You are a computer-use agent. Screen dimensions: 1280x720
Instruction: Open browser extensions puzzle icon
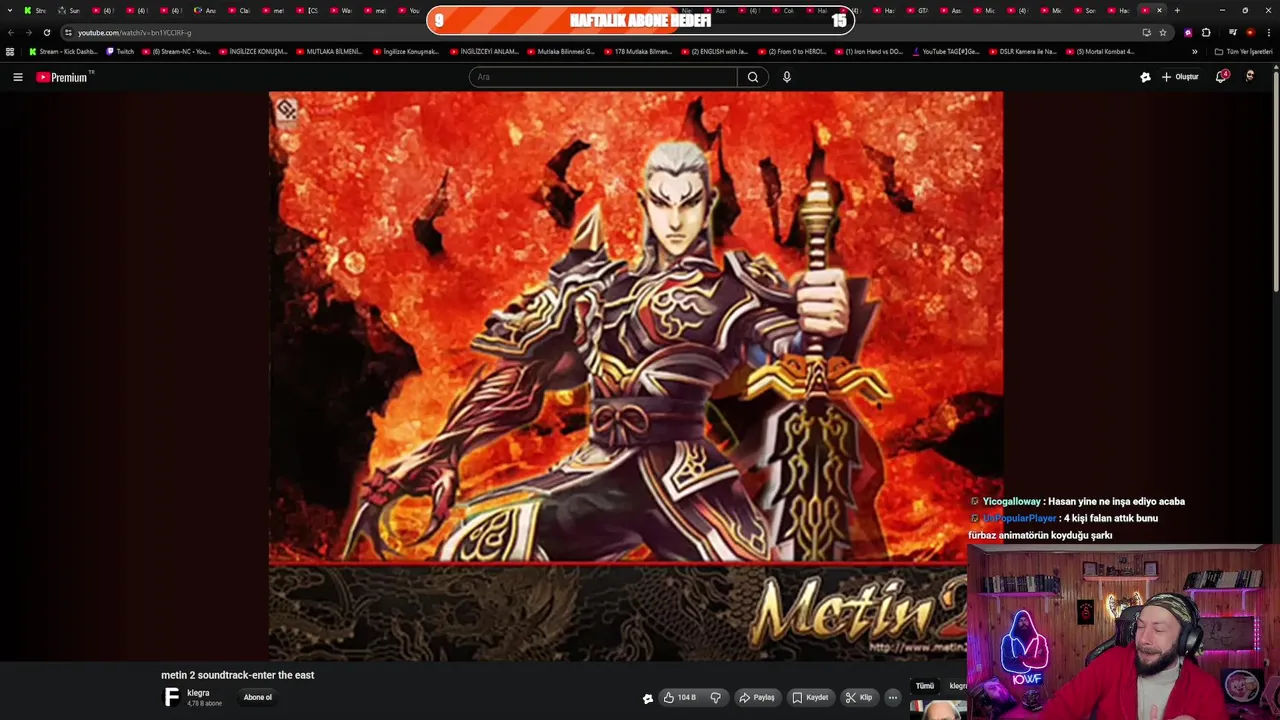point(1206,33)
